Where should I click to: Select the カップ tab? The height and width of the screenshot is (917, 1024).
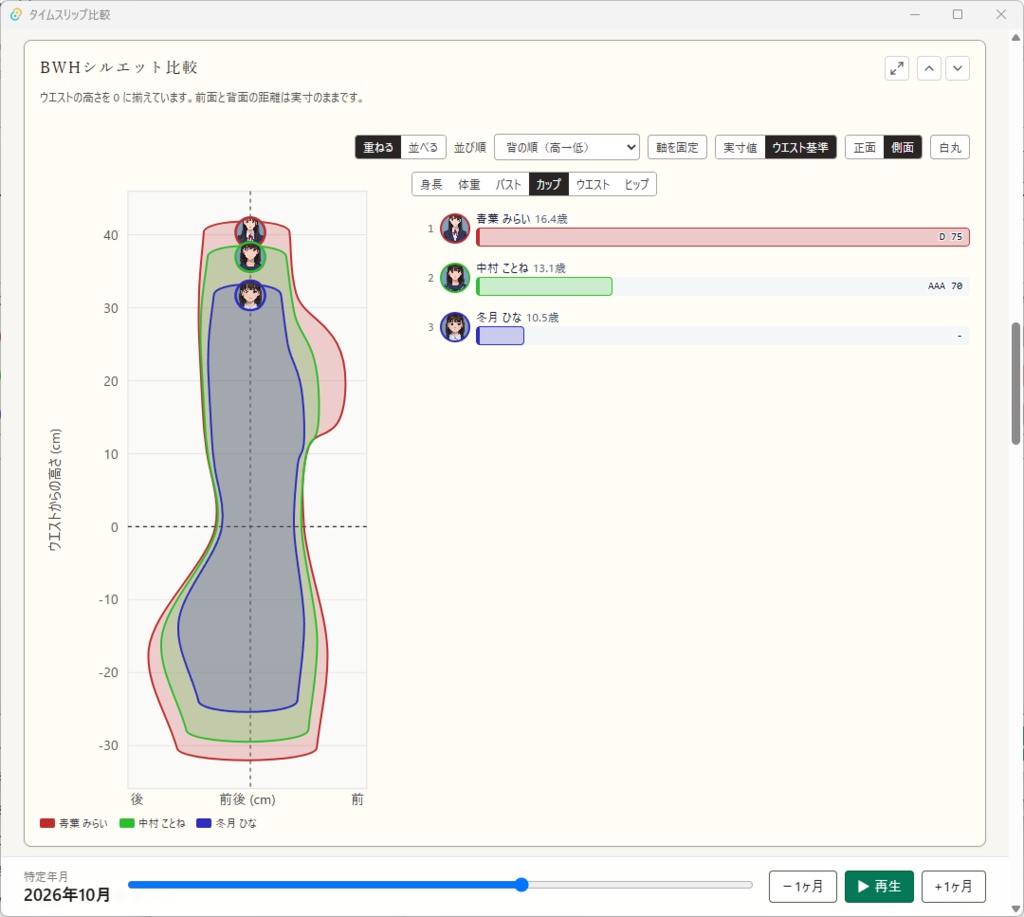549,184
